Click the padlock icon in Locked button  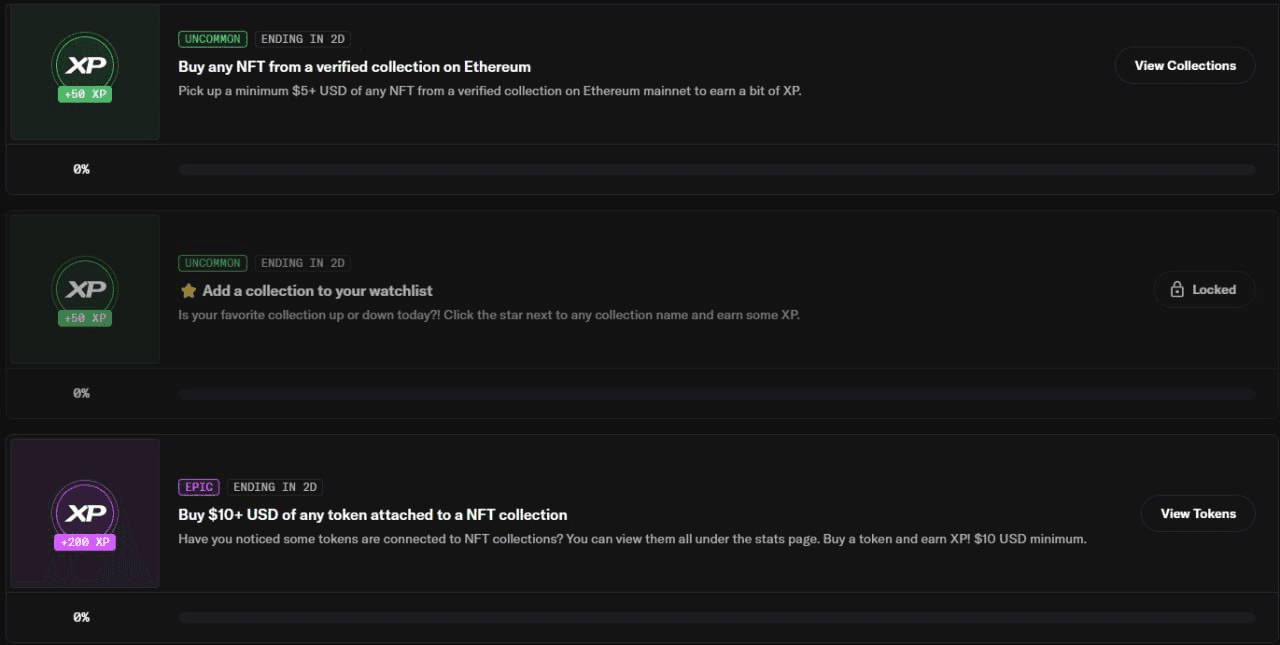(x=1177, y=290)
